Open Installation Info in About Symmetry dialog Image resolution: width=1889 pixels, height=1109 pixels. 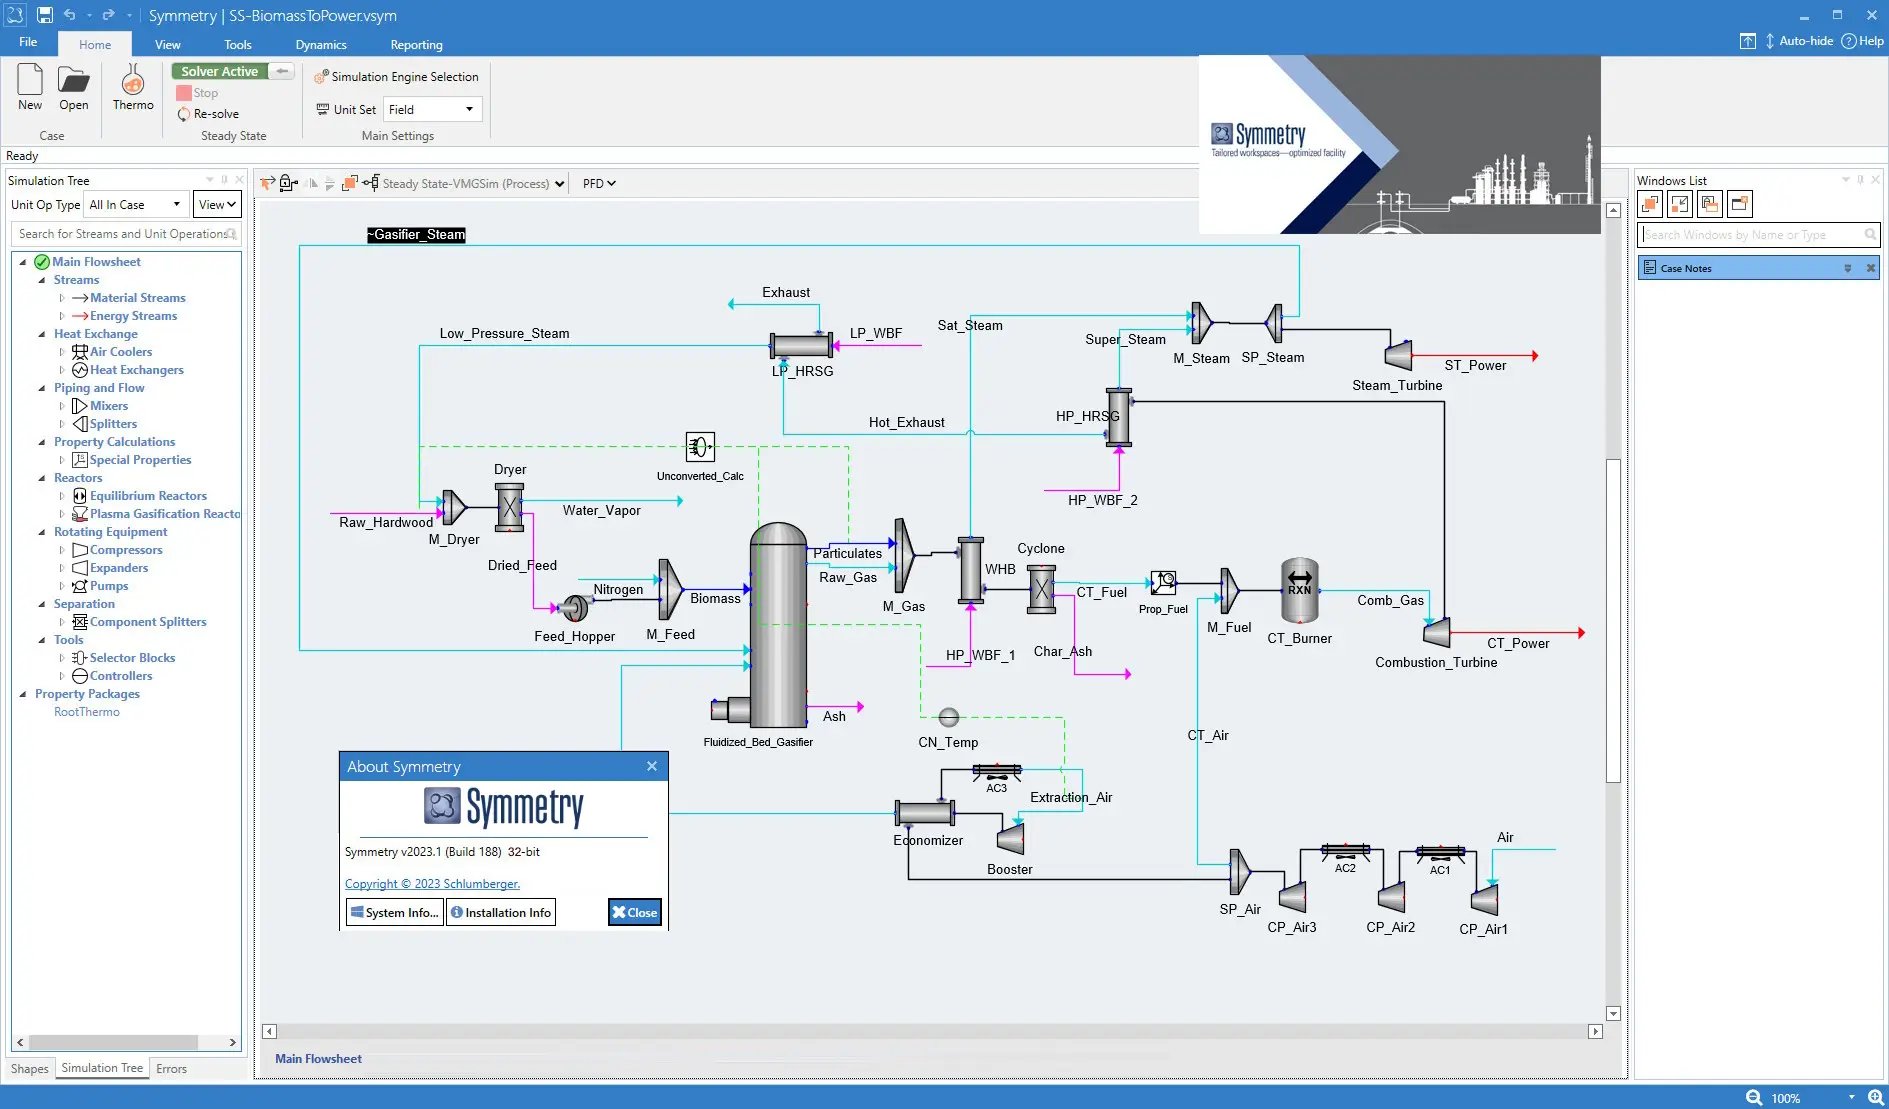coord(500,912)
